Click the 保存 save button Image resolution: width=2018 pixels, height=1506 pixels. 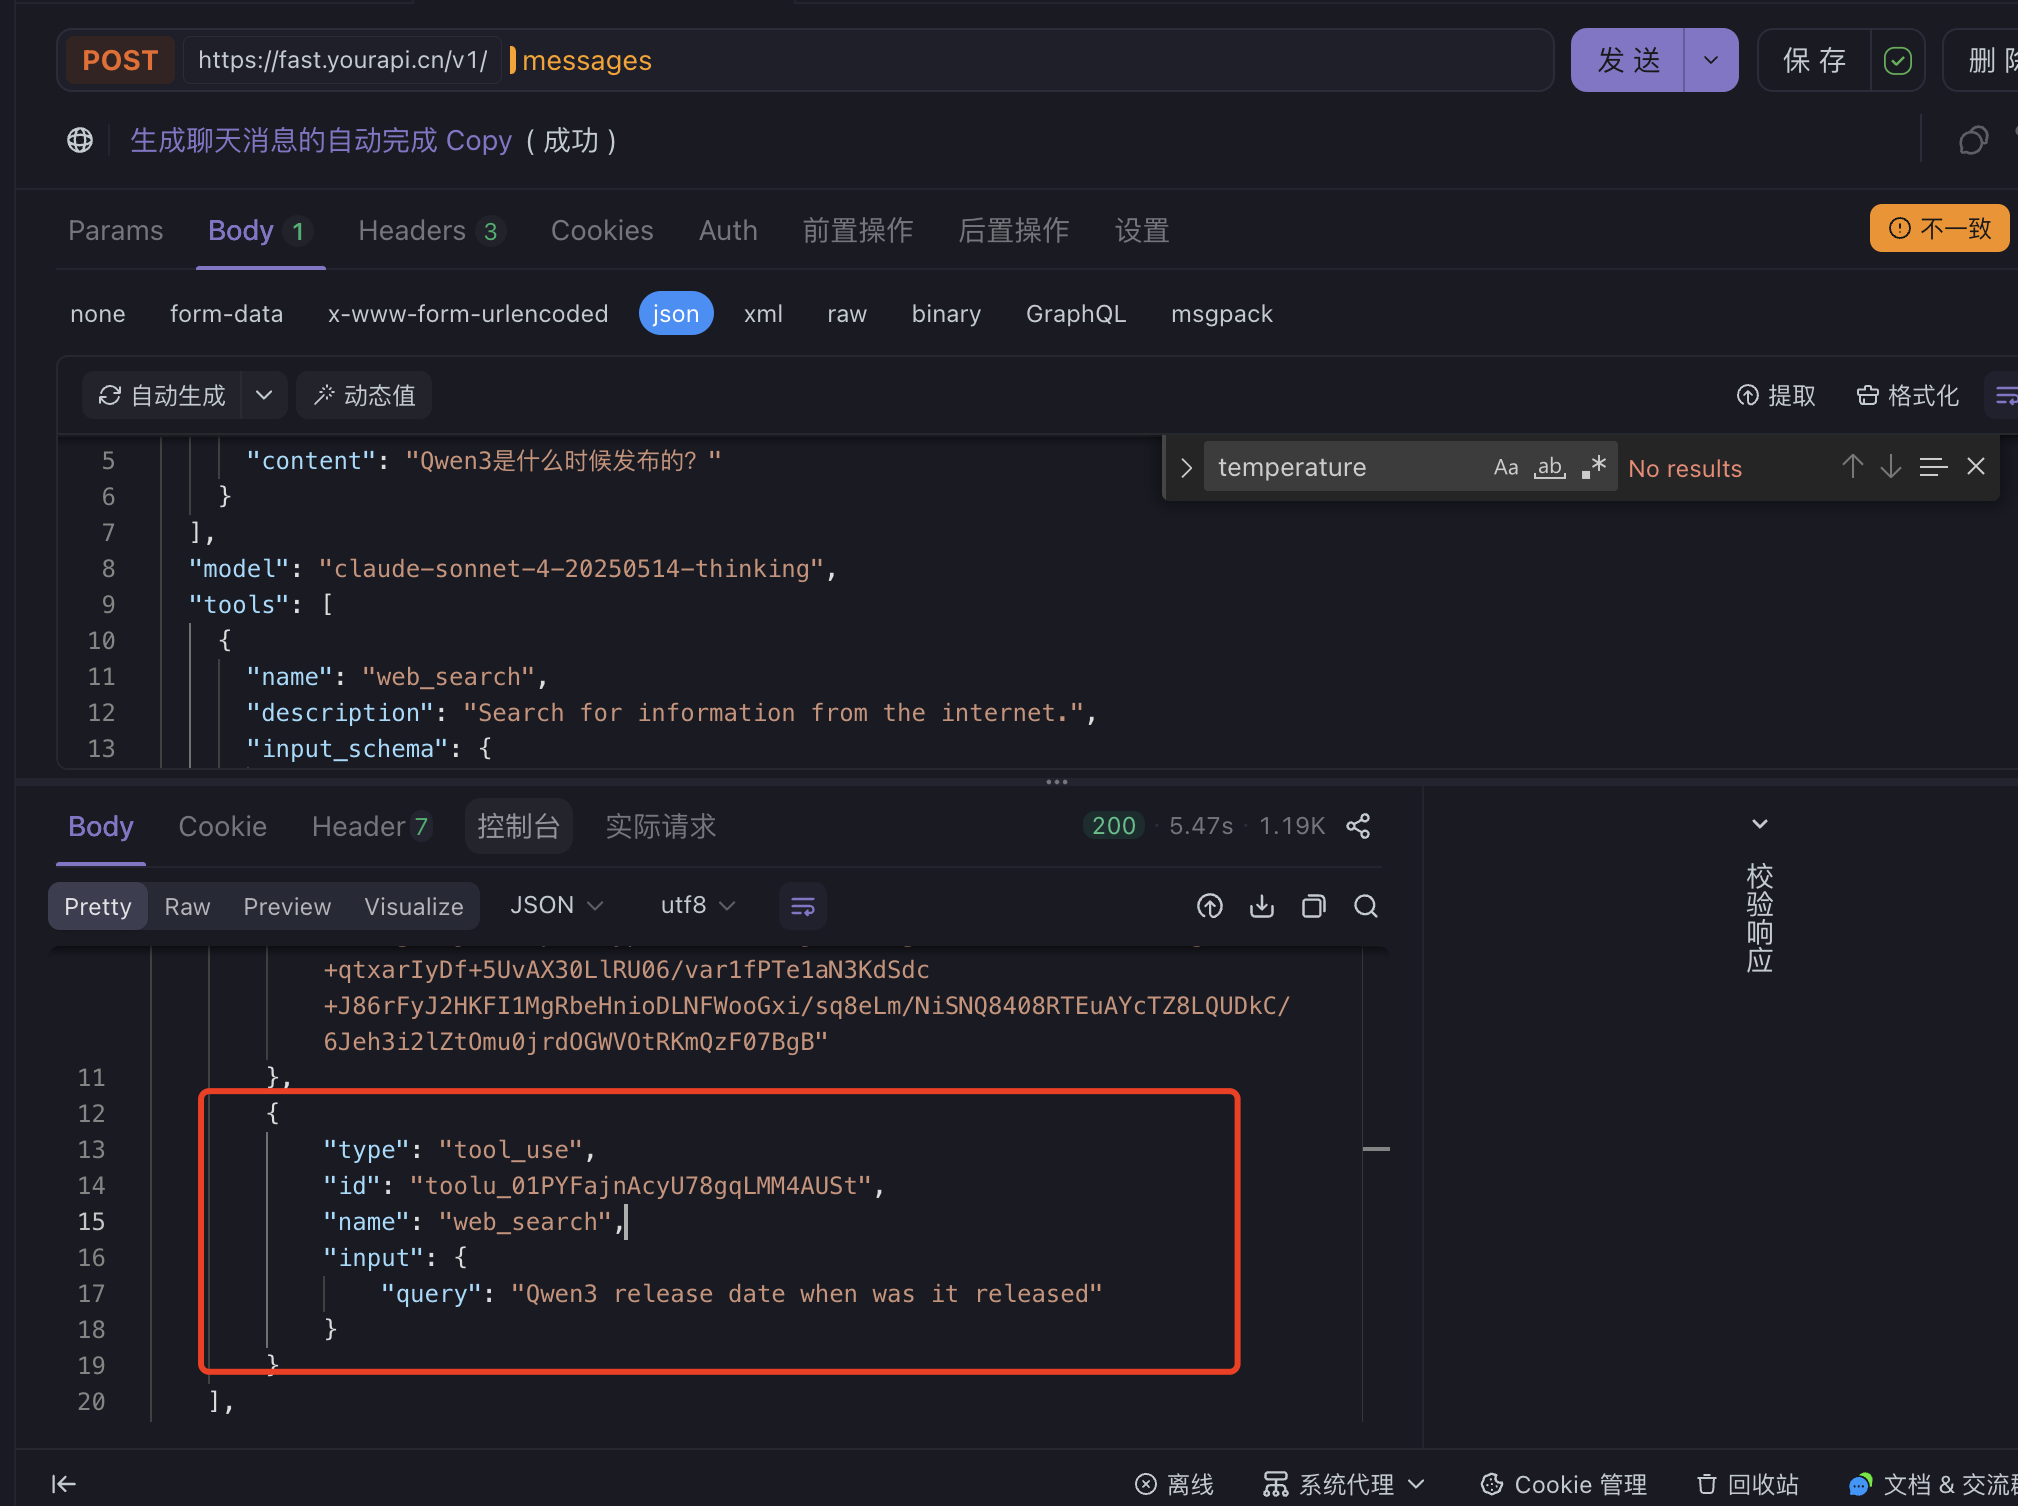point(1814,61)
